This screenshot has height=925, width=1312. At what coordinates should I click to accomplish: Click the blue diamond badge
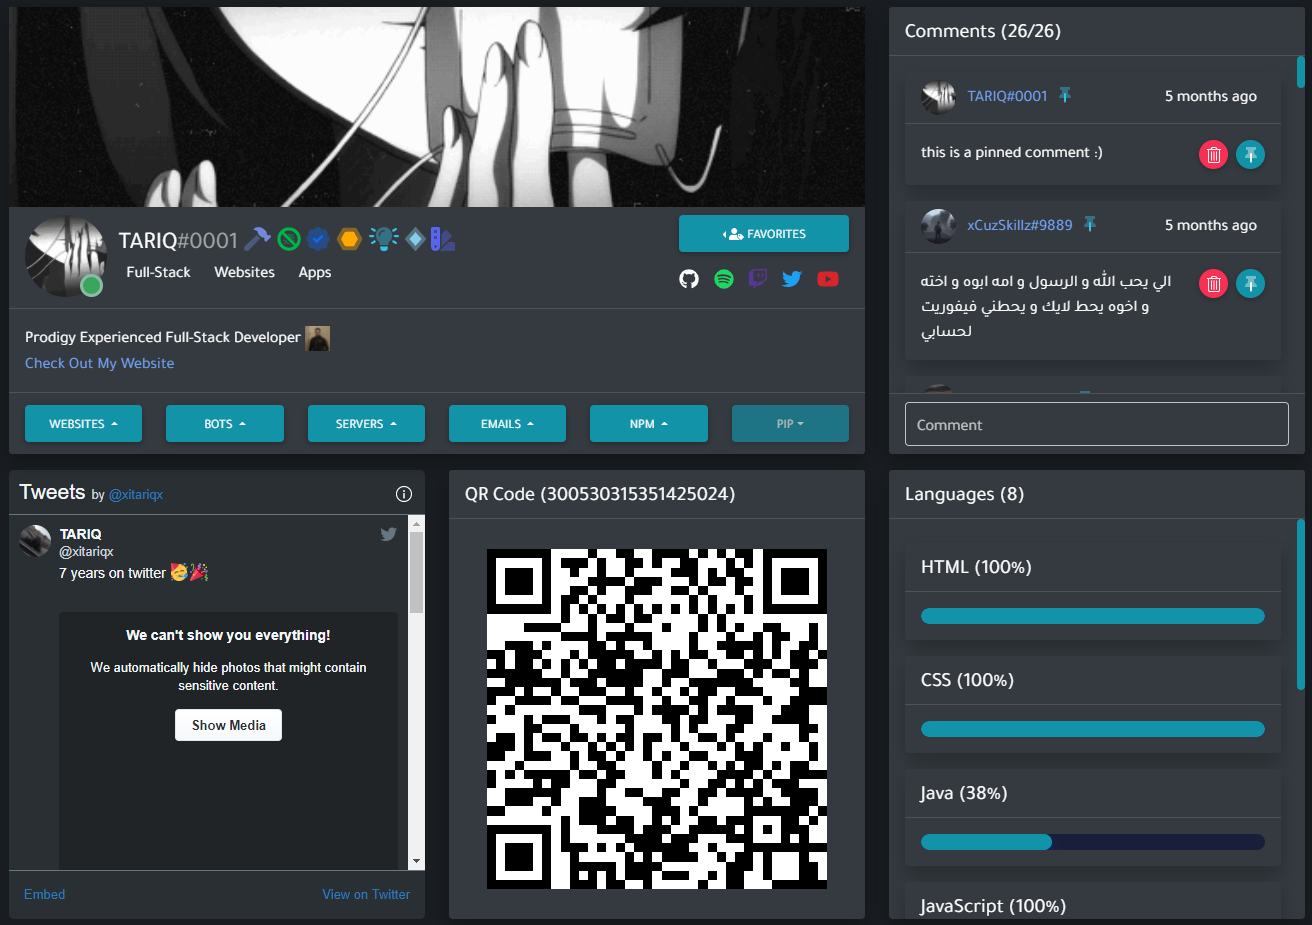[415, 239]
